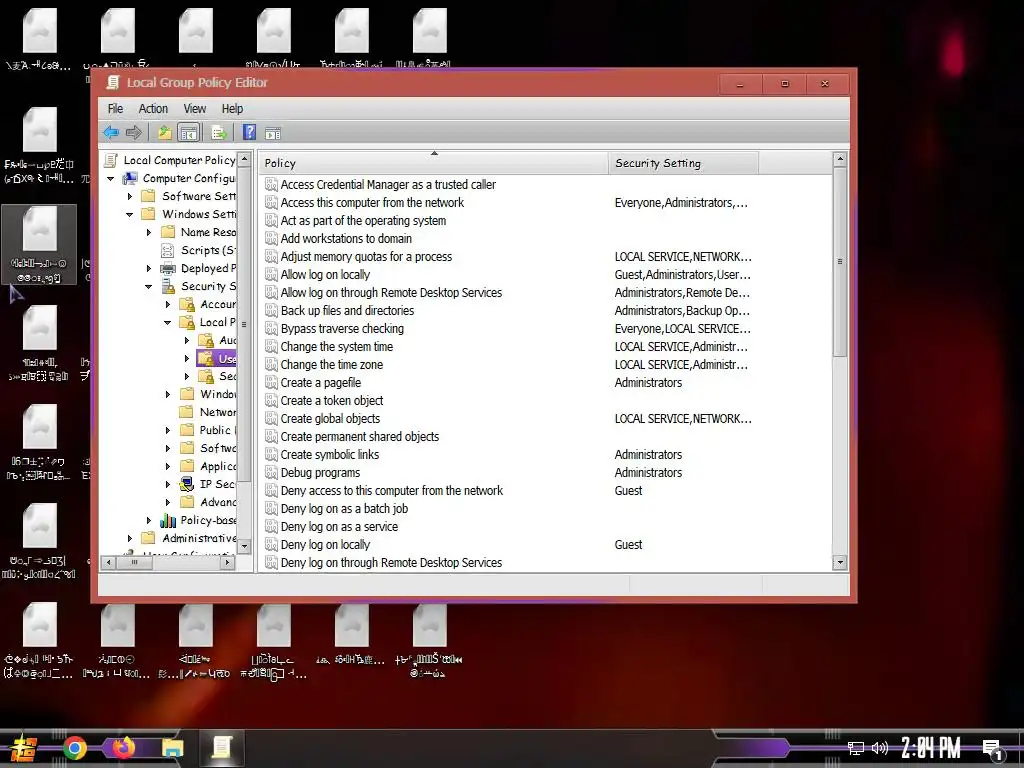Open the Action menu
The width and height of the screenshot is (1024, 768).
[x=153, y=108]
